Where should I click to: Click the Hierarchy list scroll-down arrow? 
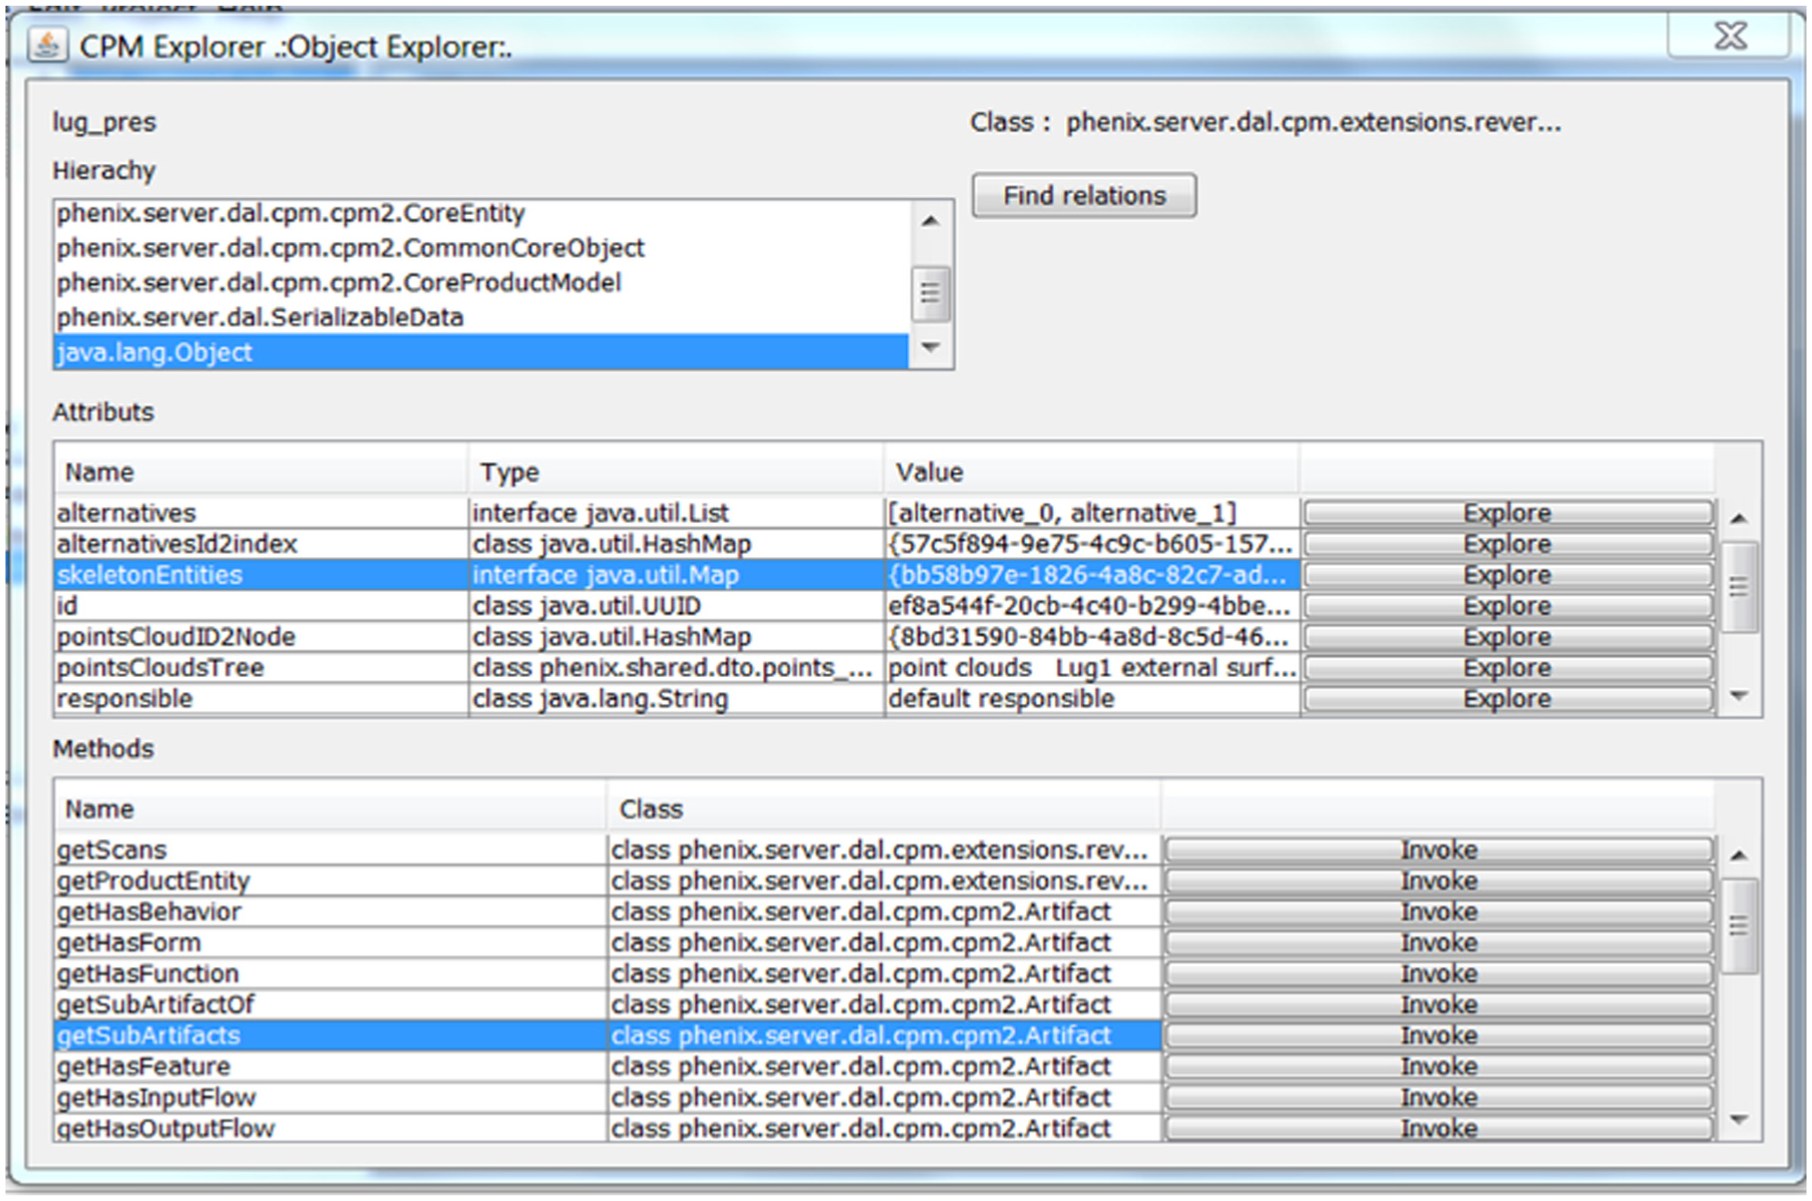pyautogui.click(x=931, y=347)
